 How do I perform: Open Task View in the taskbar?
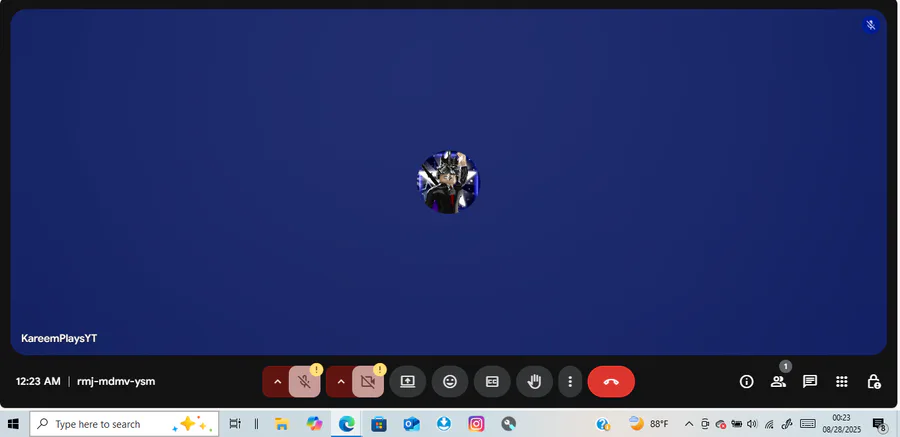(235, 424)
